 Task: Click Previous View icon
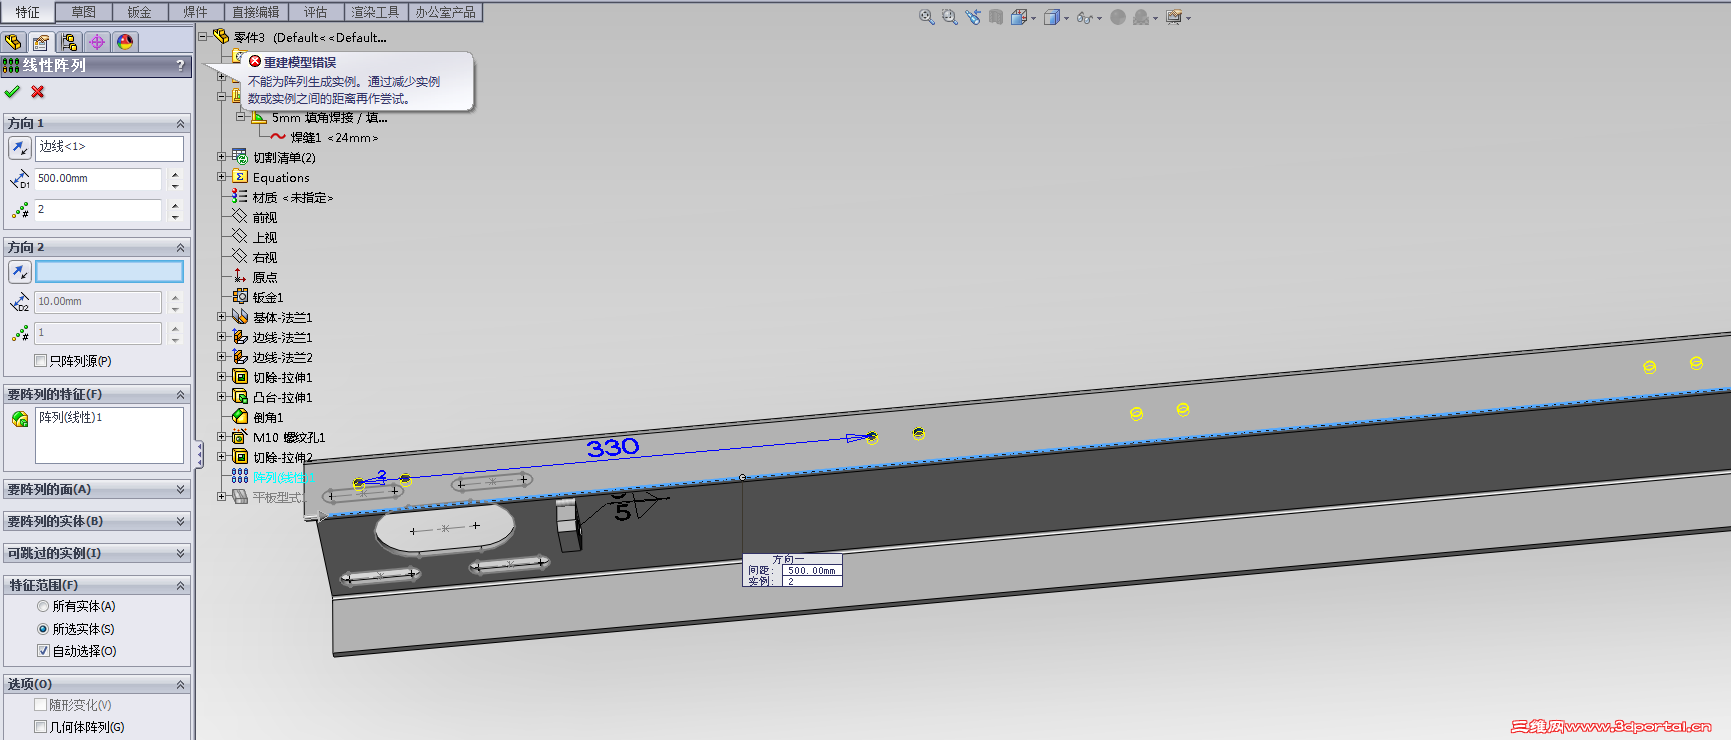973,17
